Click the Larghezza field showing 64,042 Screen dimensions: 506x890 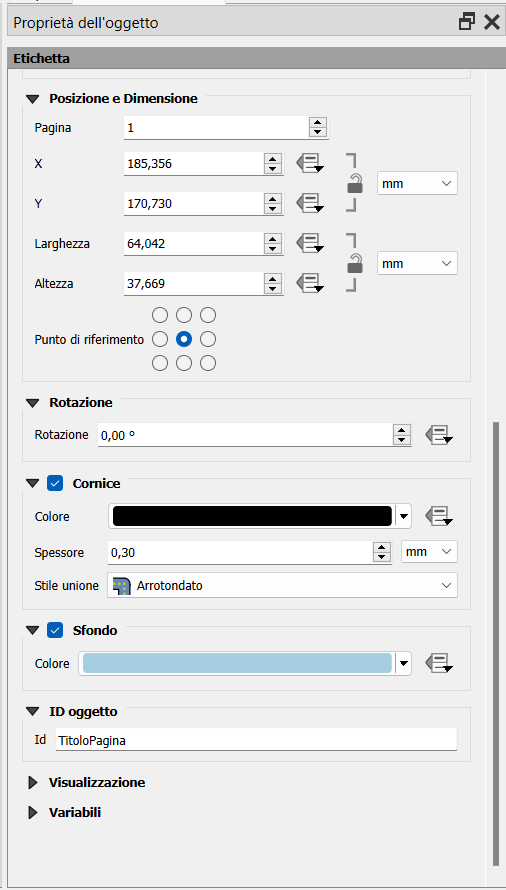[194, 244]
